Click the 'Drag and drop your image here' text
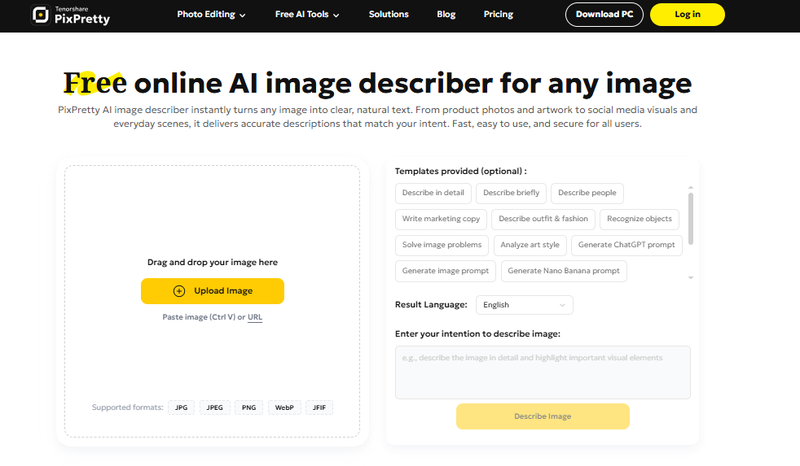 (212, 262)
